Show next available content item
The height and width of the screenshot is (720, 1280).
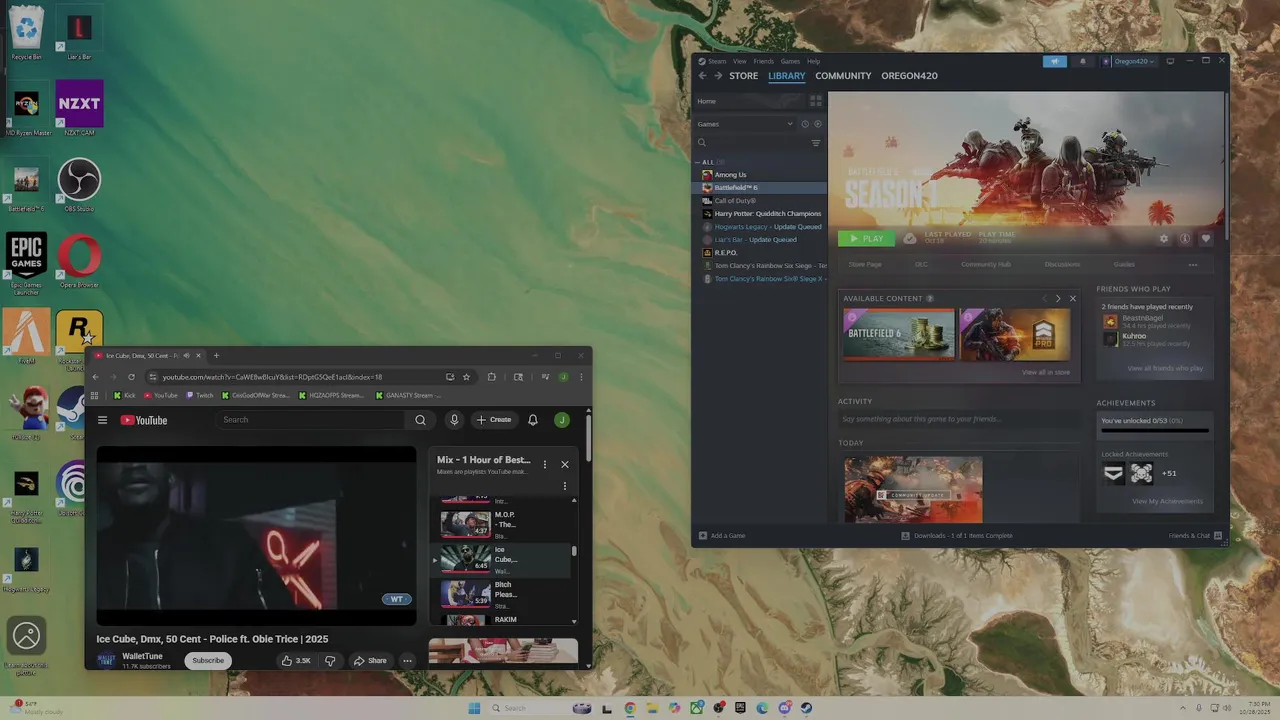1058,299
